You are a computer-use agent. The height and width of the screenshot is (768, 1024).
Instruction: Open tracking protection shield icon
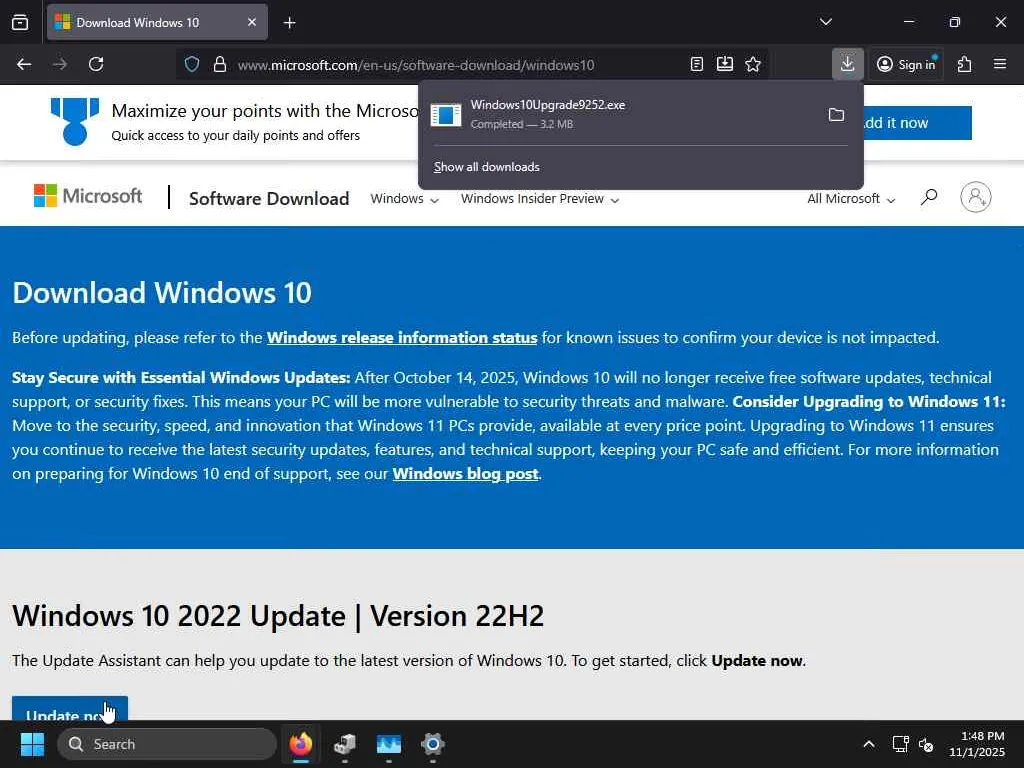pyautogui.click(x=191, y=64)
